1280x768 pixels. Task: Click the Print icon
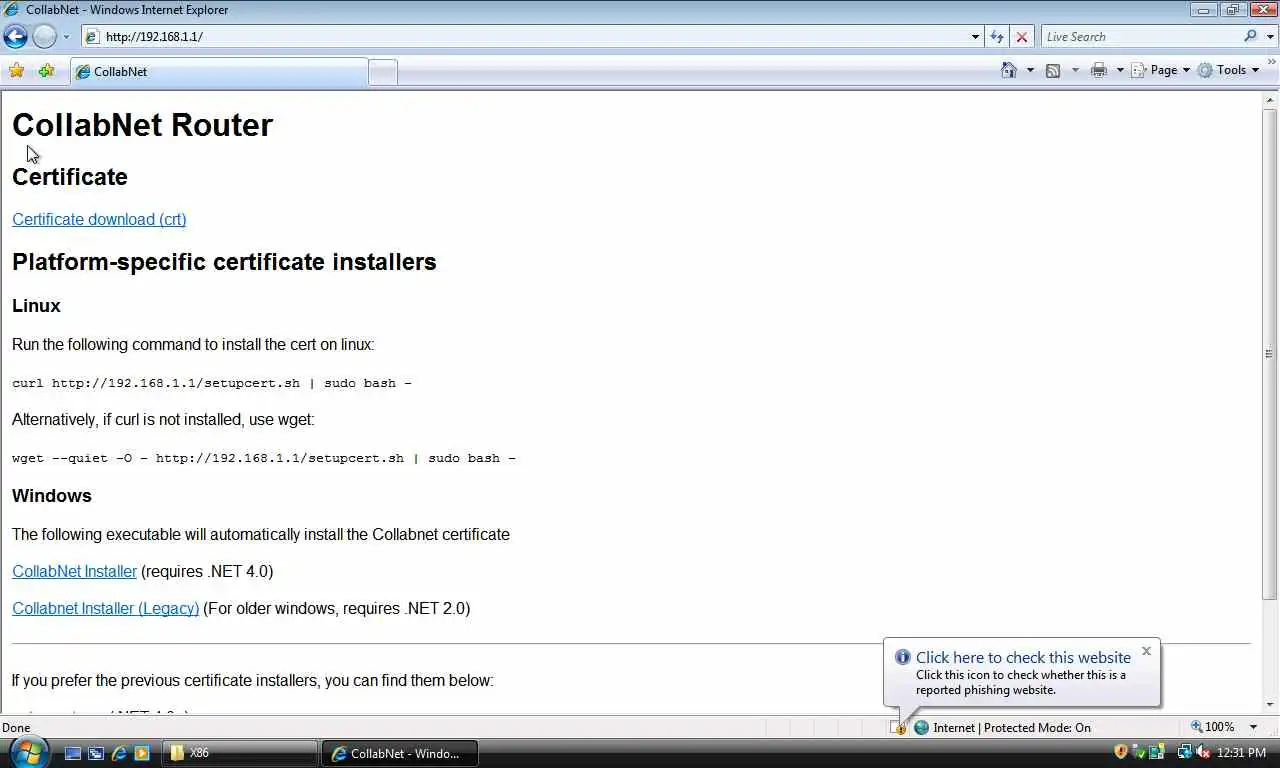(x=1099, y=70)
